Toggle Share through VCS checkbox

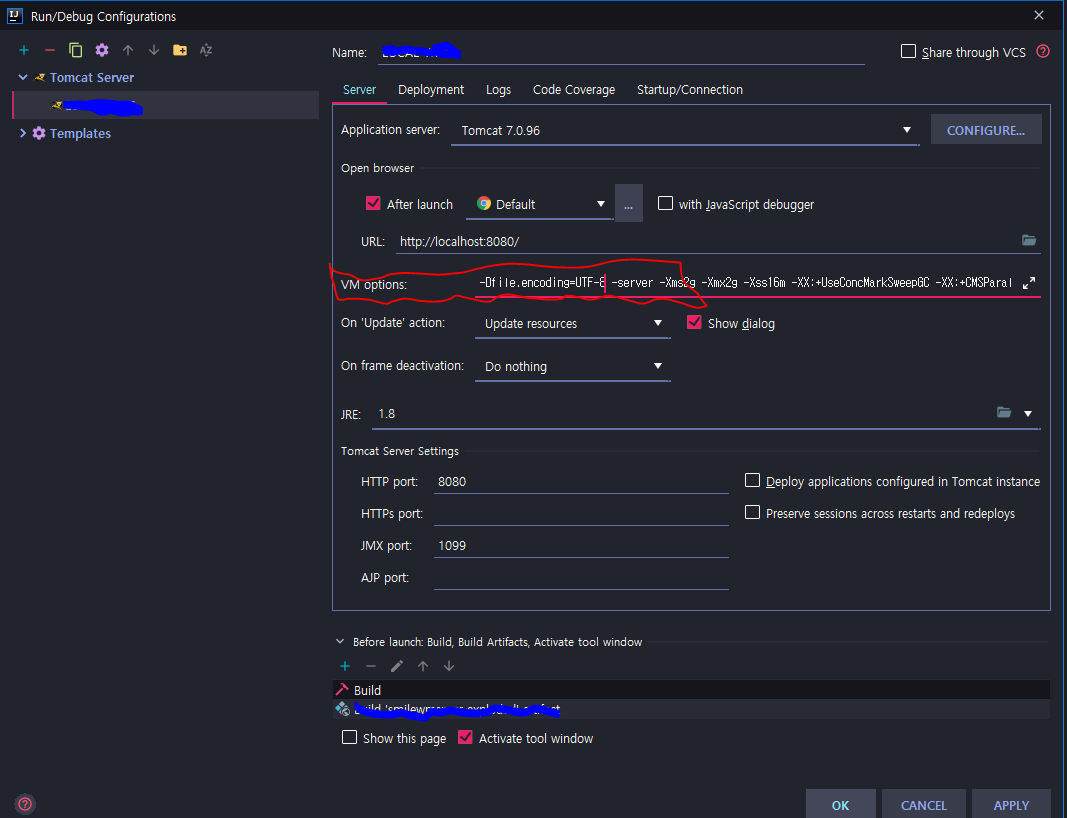click(x=908, y=52)
